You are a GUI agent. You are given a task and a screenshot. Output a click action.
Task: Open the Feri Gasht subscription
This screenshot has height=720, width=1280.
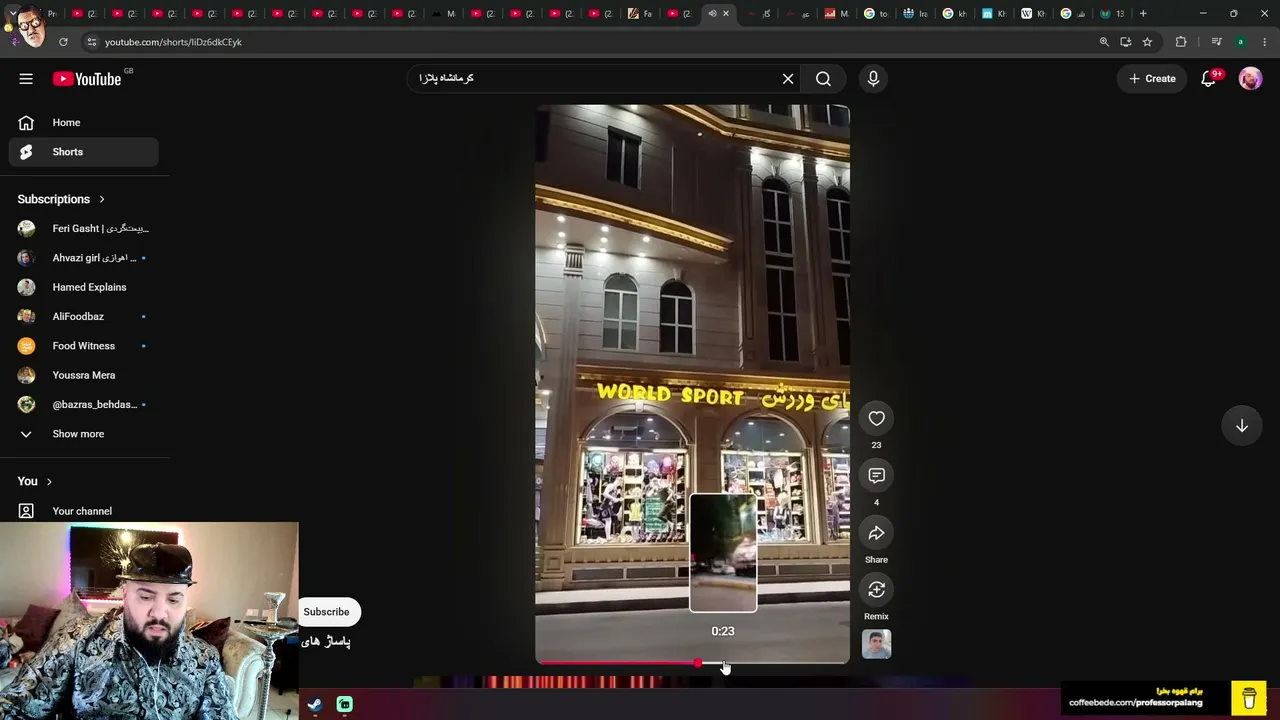(x=84, y=229)
